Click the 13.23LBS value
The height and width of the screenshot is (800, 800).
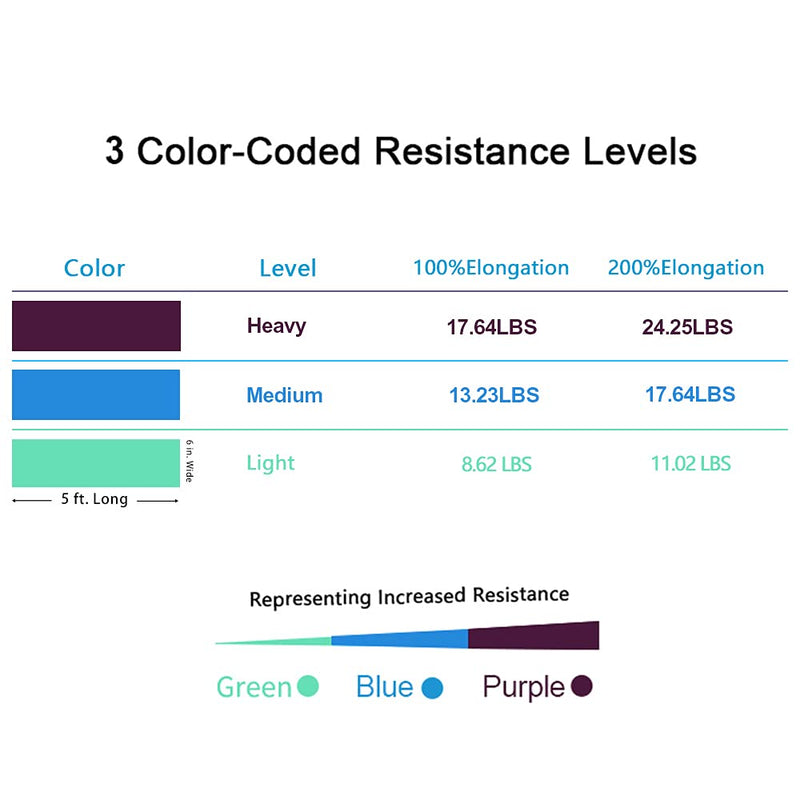494,395
